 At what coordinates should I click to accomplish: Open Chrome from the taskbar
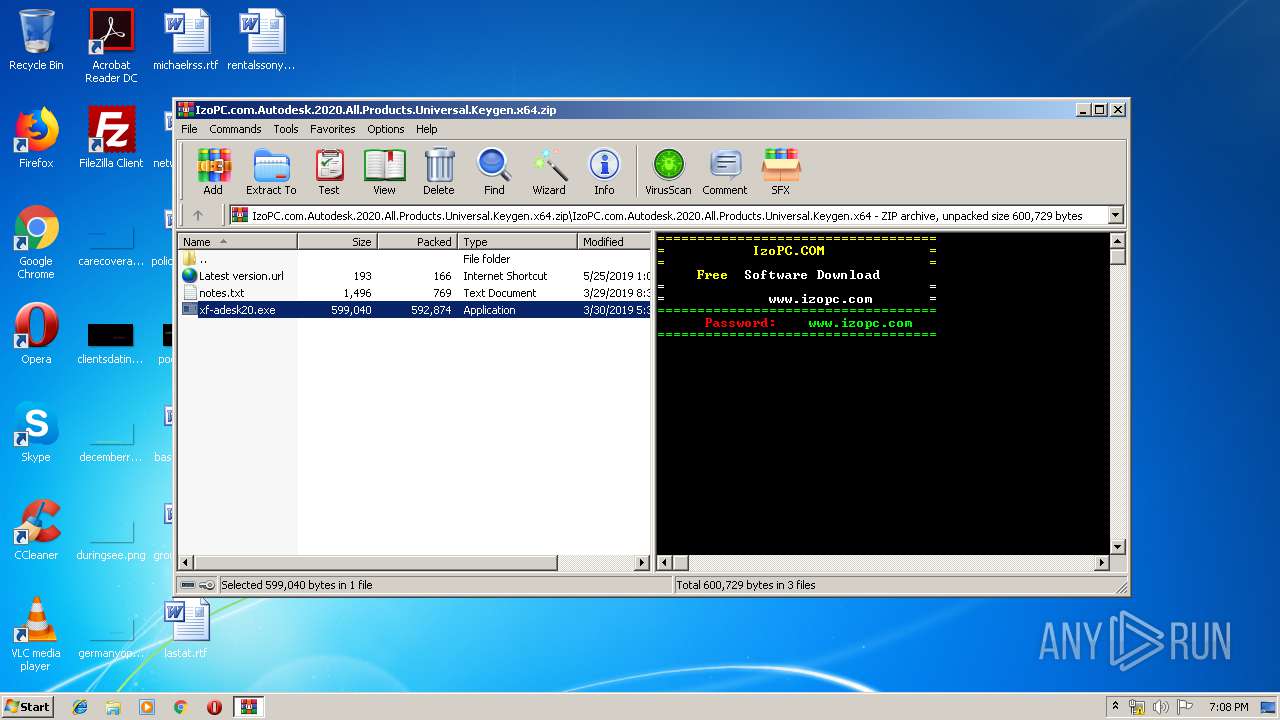coord(180,707)
